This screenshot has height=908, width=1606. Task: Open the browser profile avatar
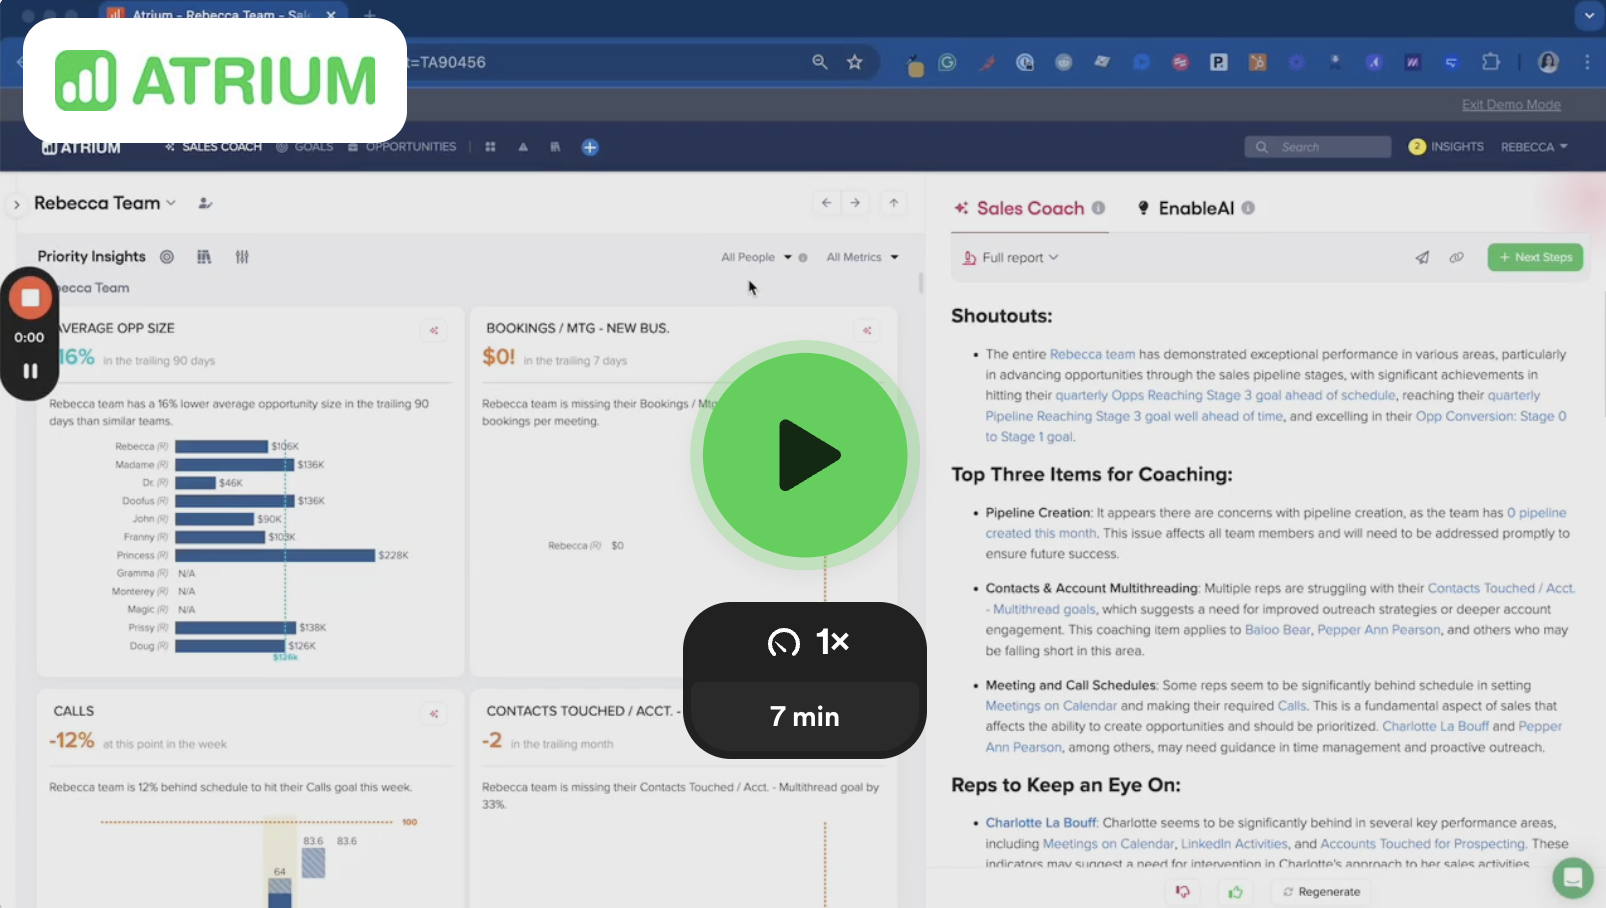[x=1548, y=62]
